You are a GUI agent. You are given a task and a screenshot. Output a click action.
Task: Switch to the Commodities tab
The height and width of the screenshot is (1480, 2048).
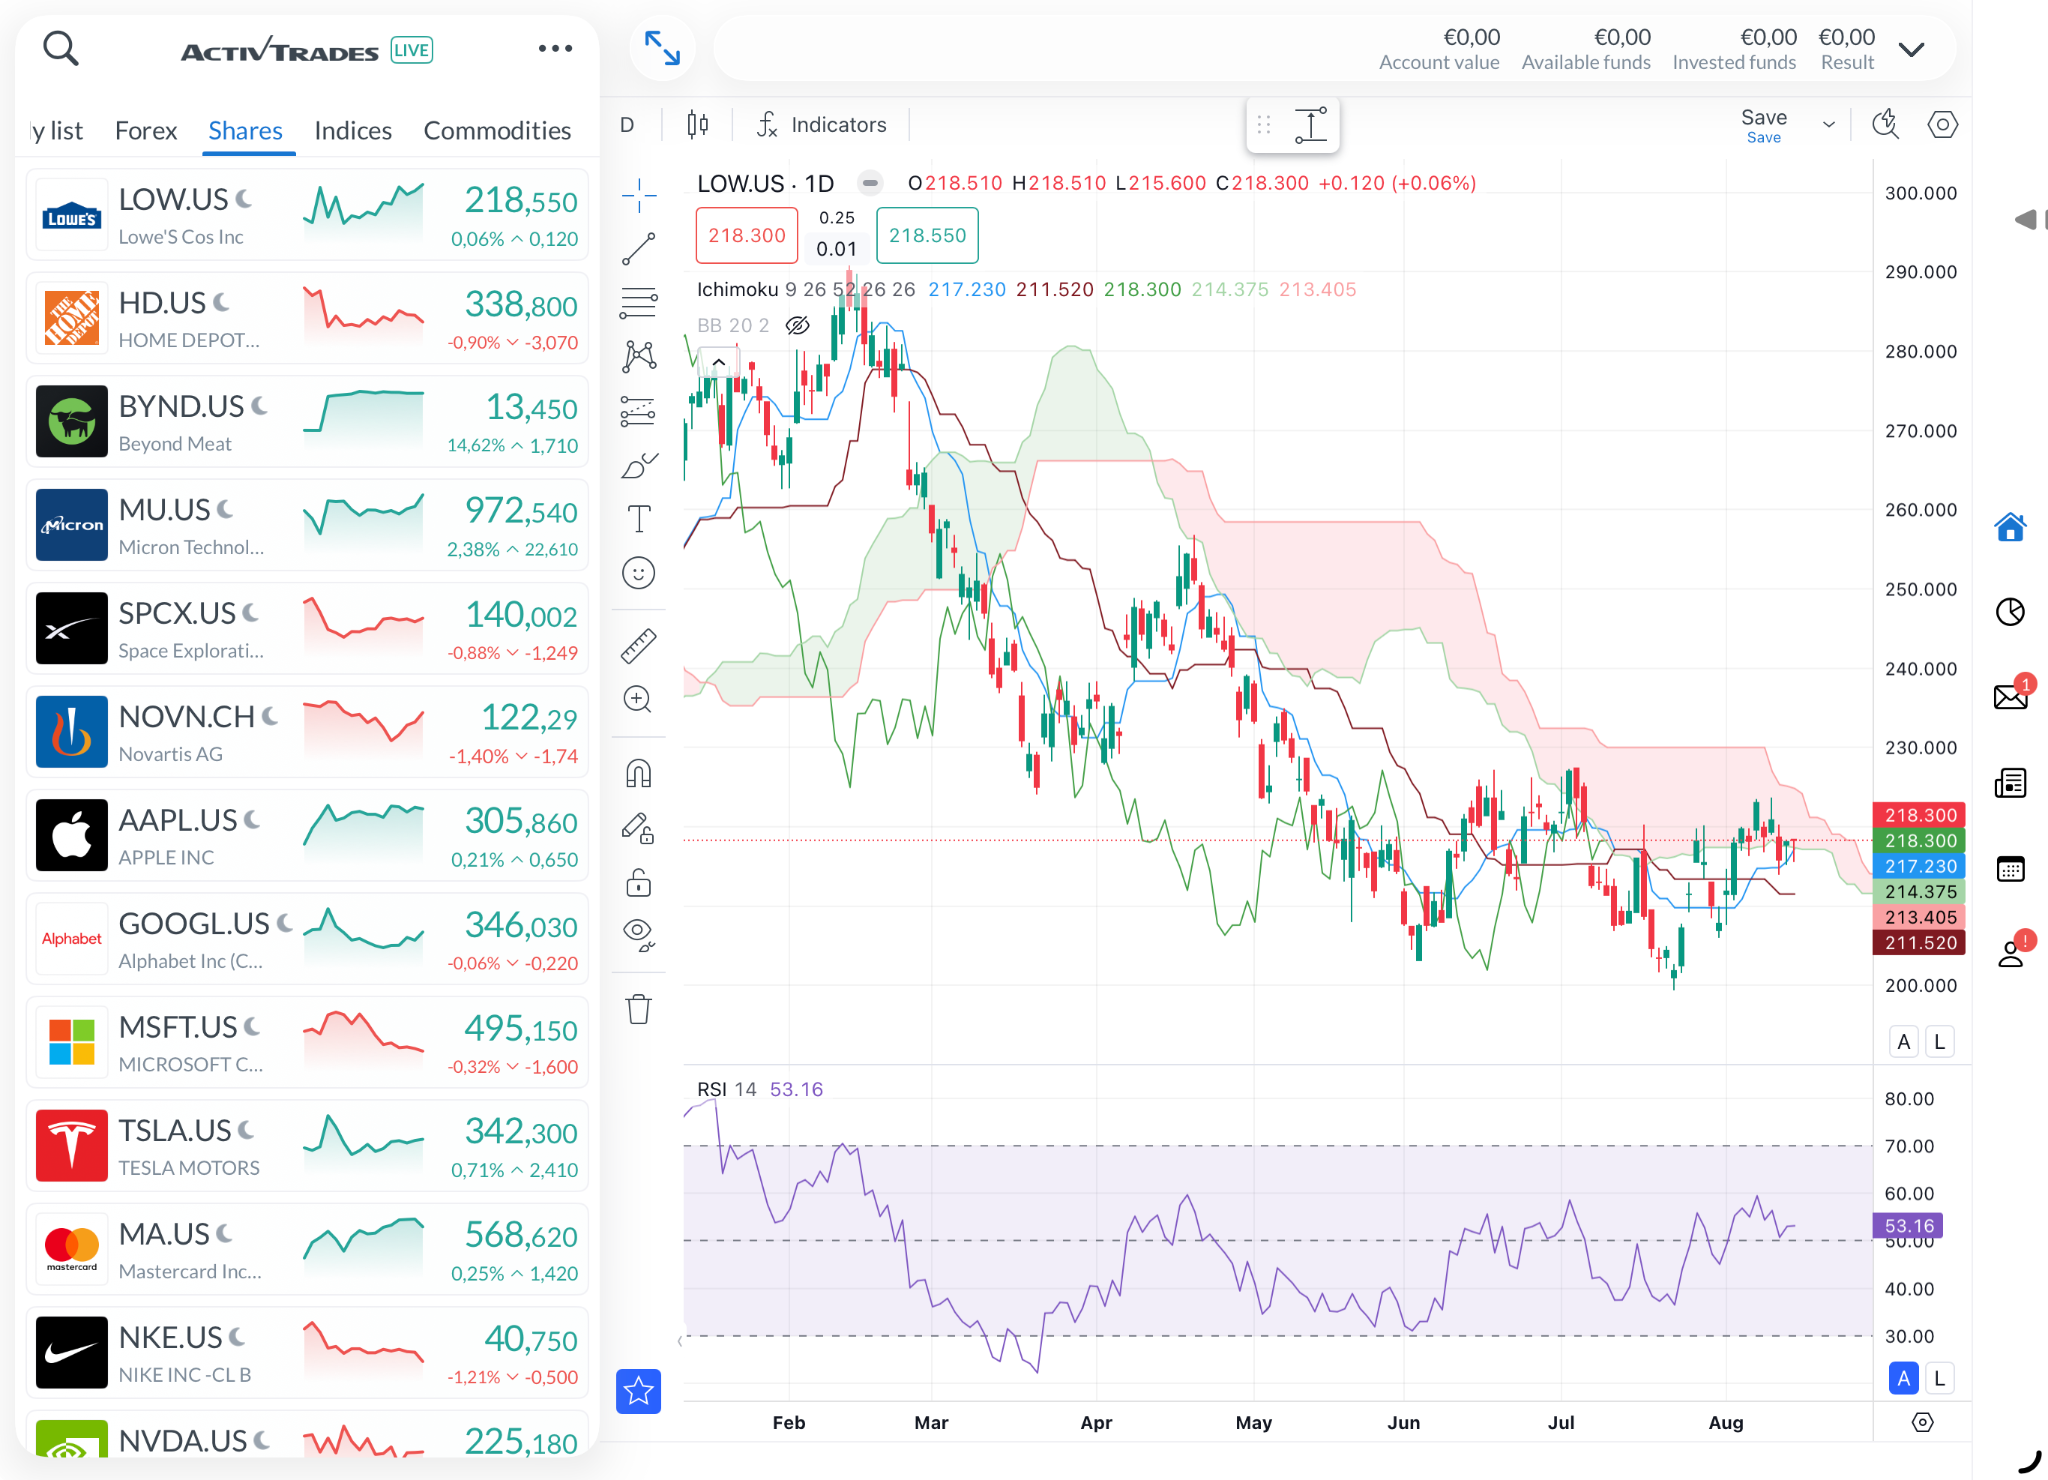coord(497,131)
